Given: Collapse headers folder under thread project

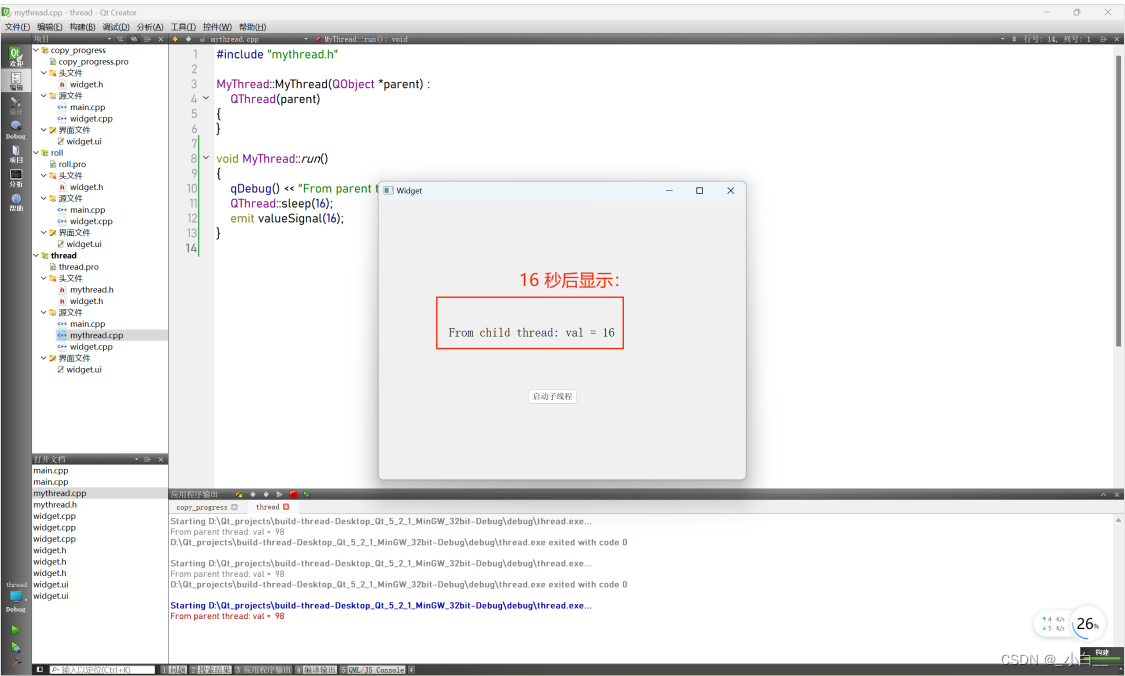Looking at the screenshot, I should (x=44, y=278).
